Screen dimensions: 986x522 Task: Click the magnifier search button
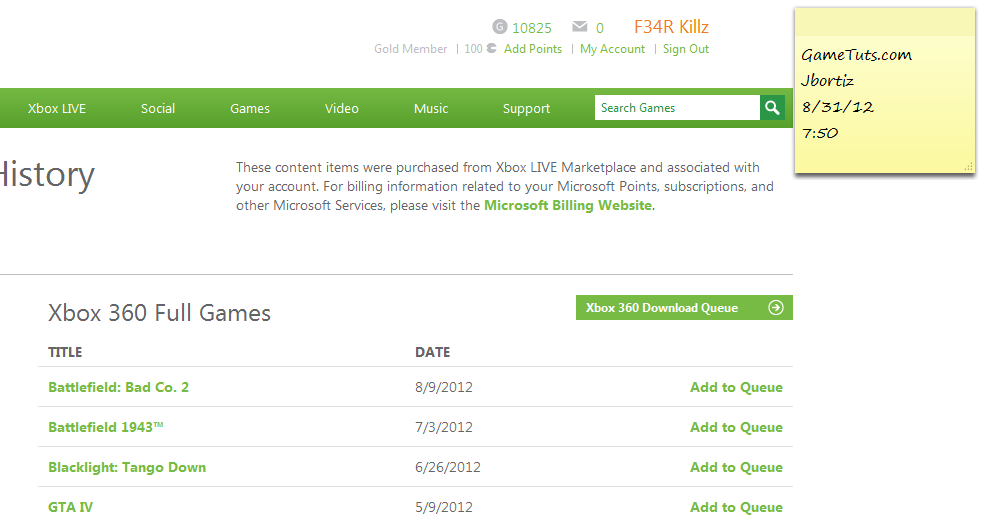pos(772,108)
